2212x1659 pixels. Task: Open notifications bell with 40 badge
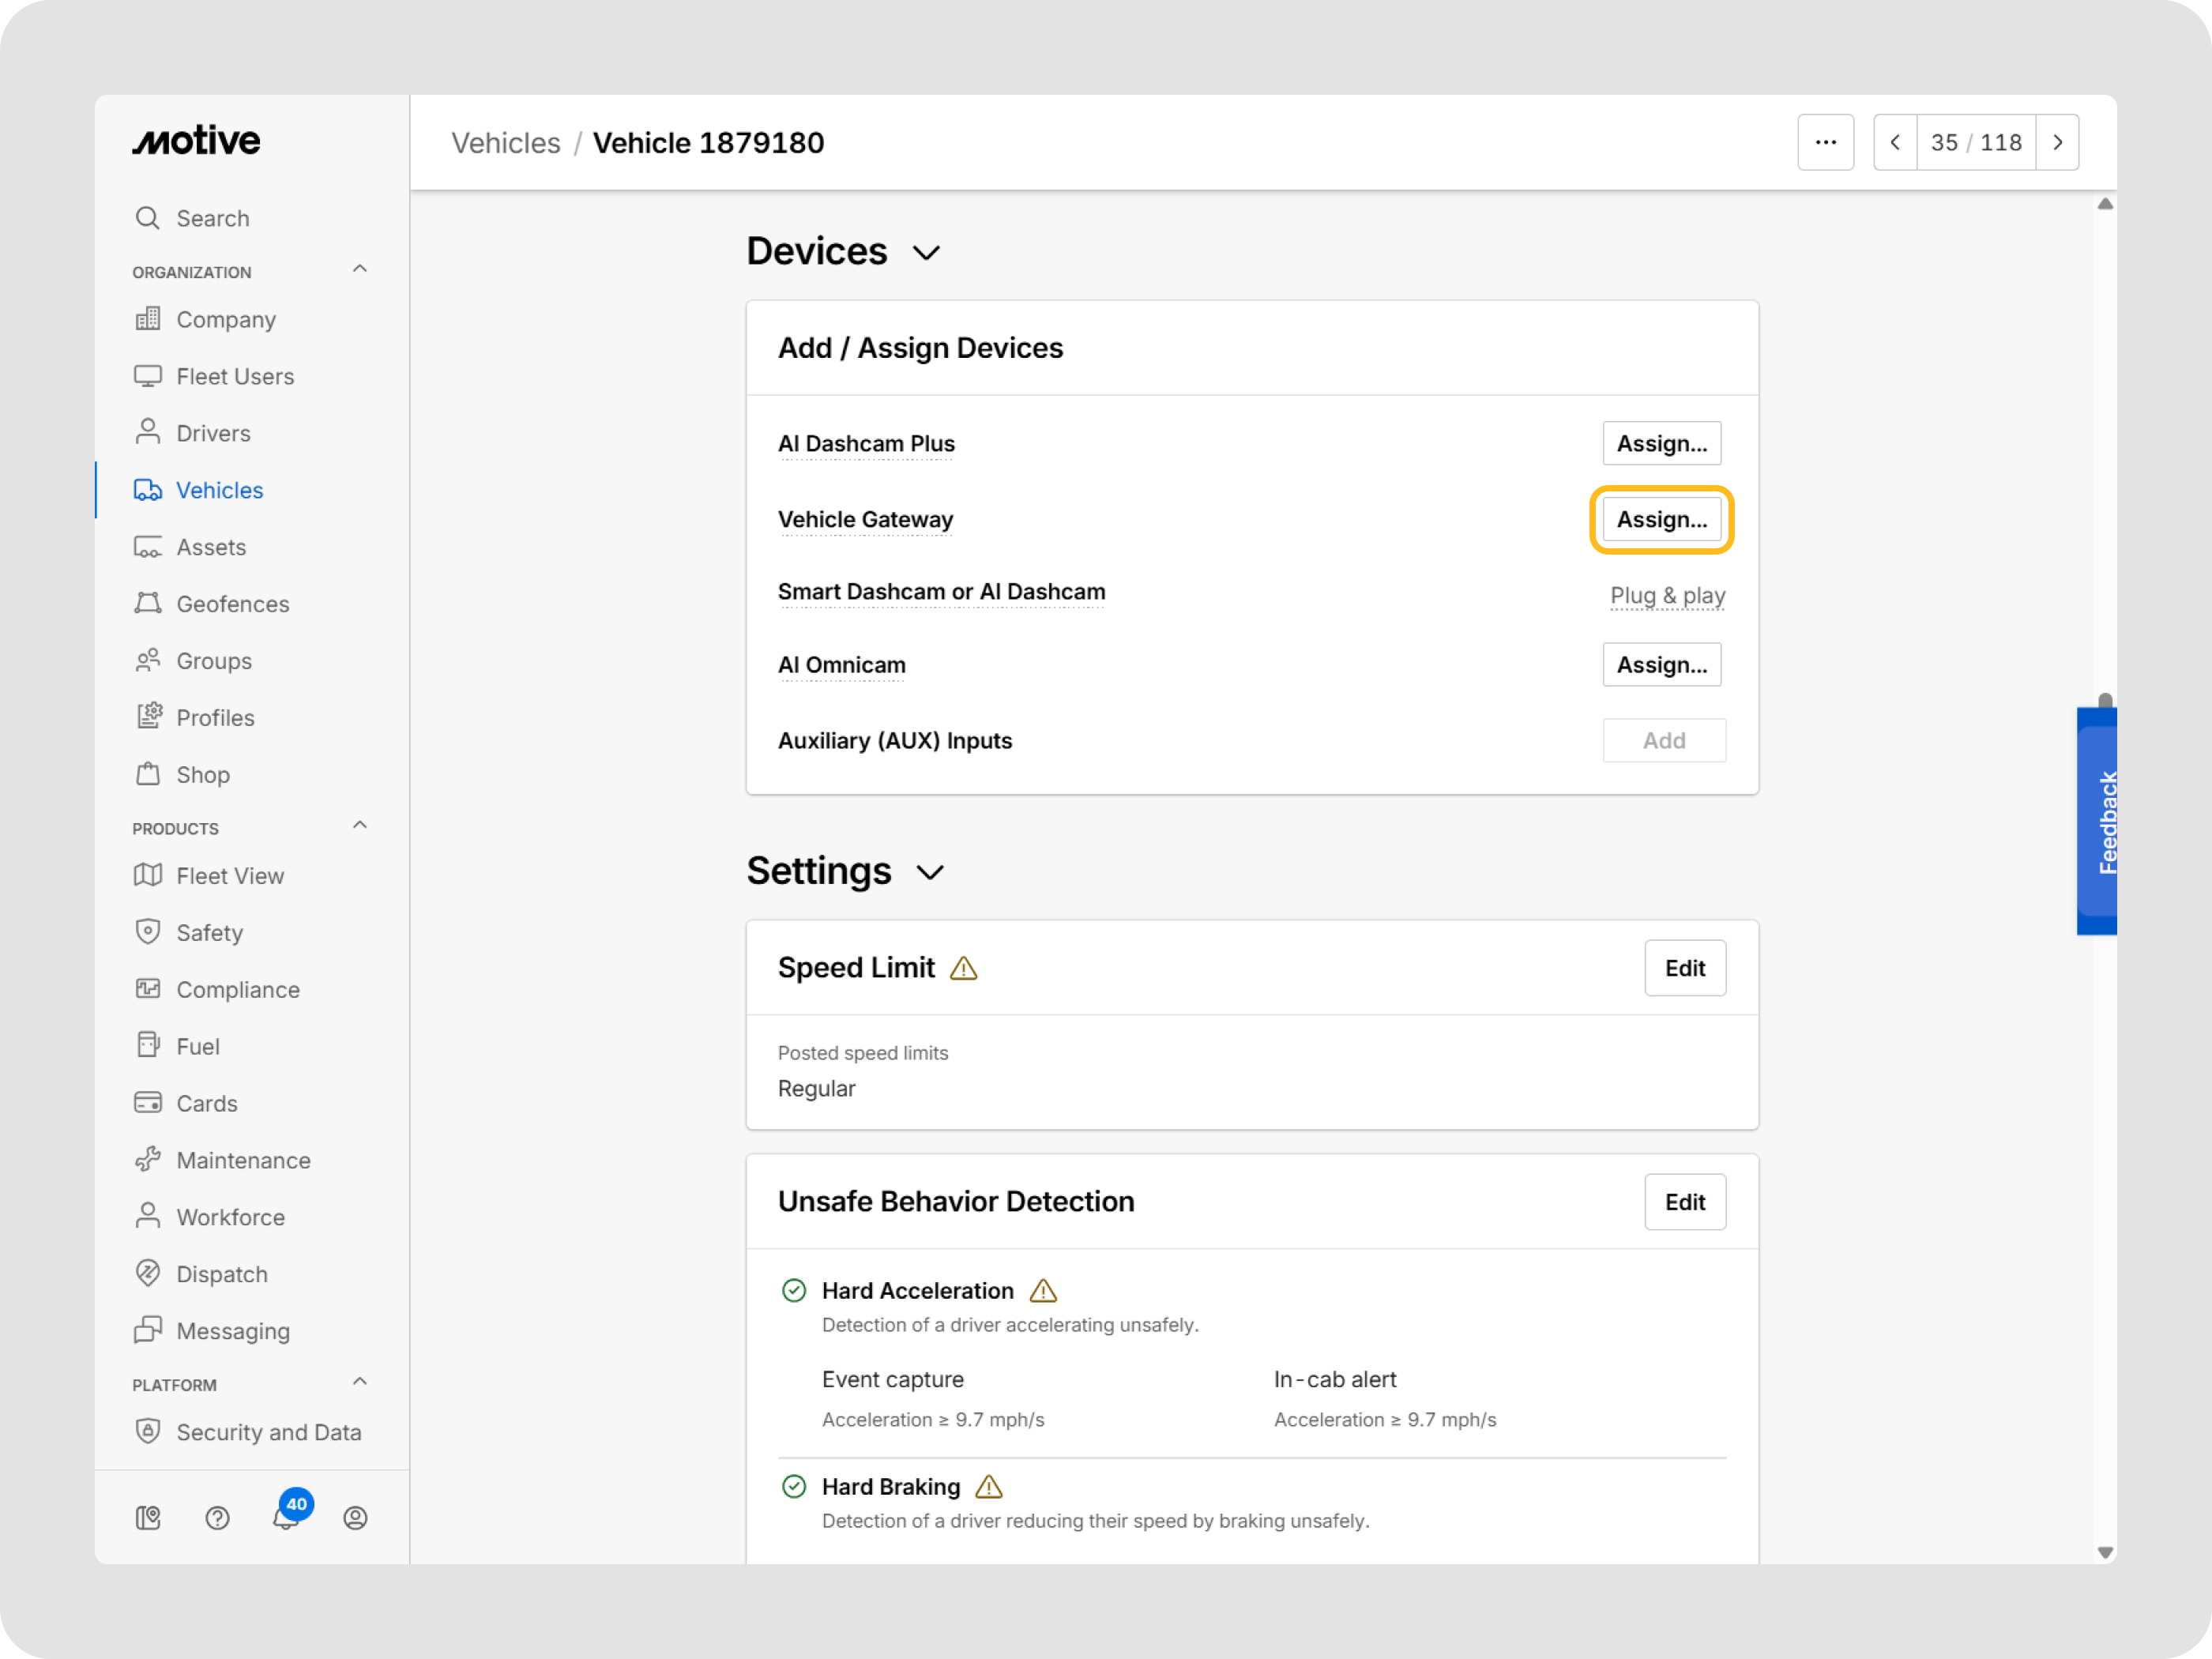point(286,1517)
